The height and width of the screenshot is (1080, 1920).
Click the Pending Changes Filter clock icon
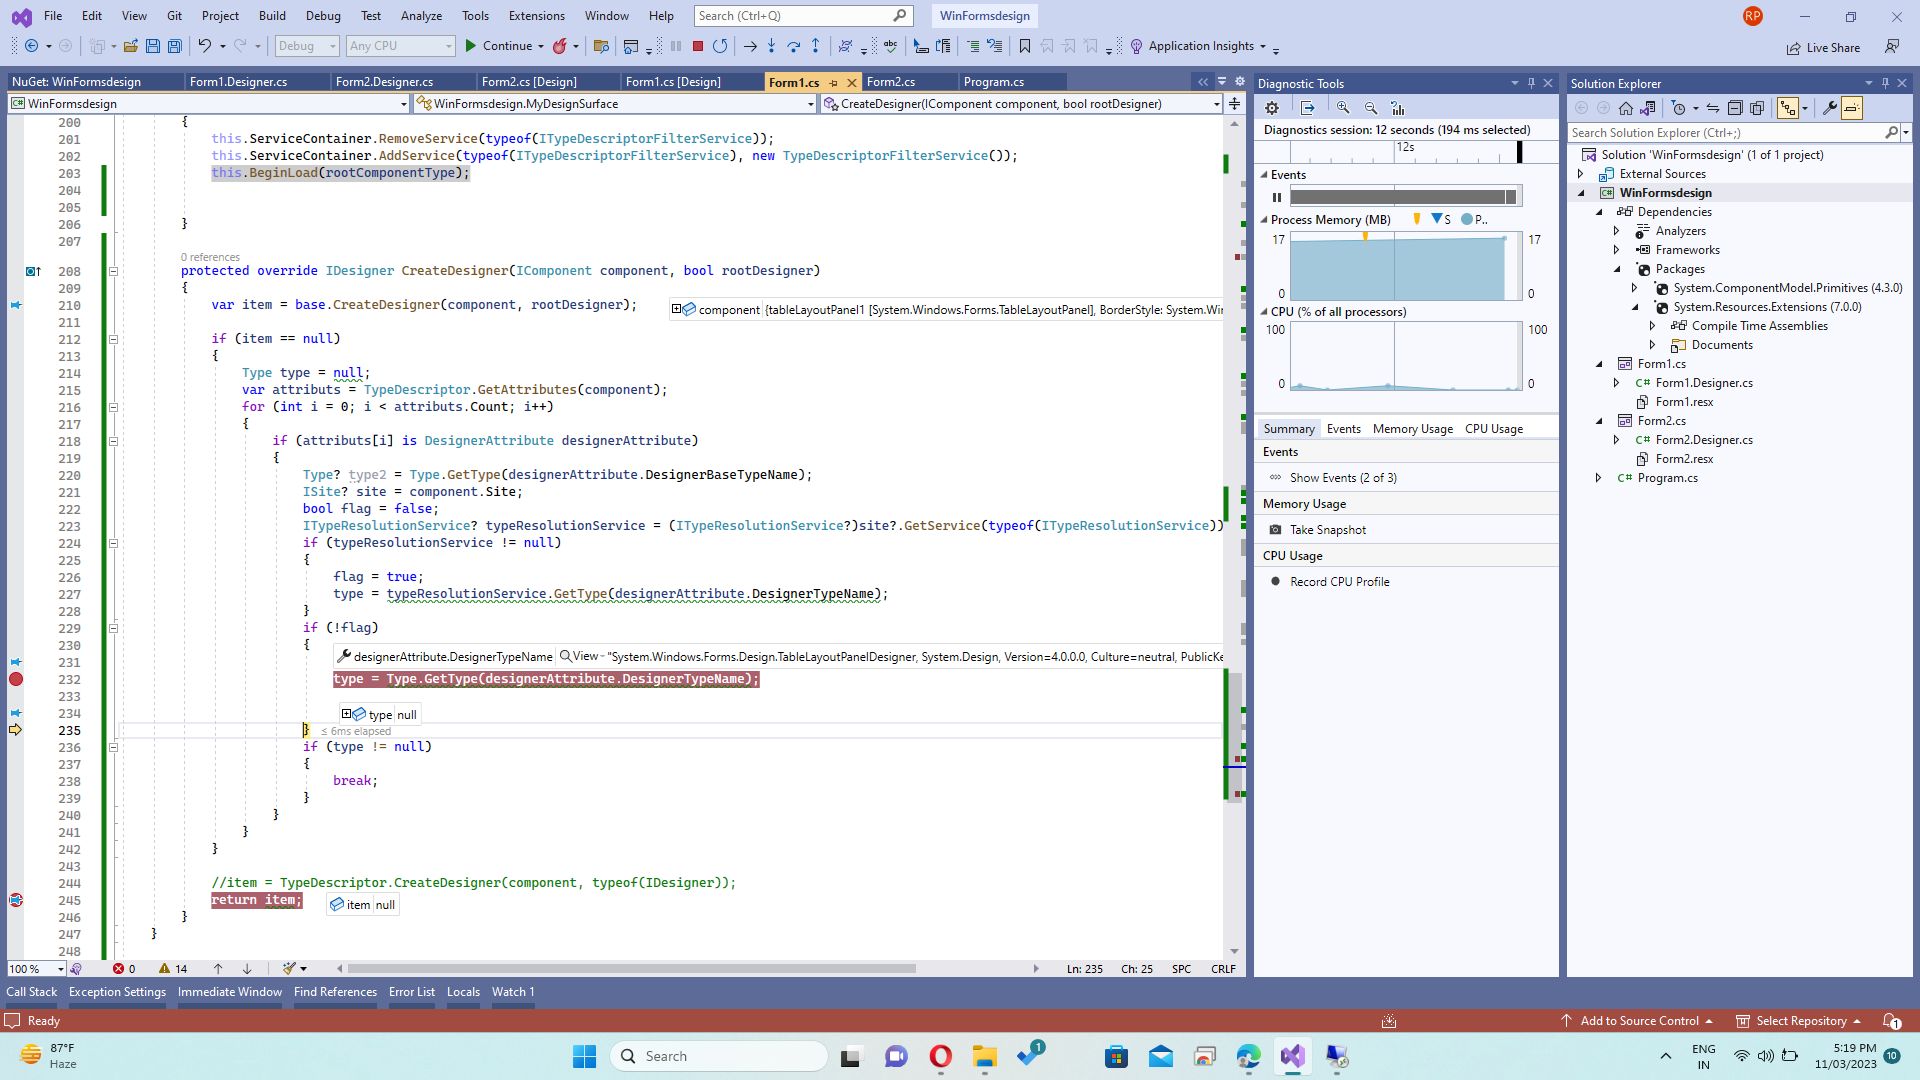(1679, 108)
